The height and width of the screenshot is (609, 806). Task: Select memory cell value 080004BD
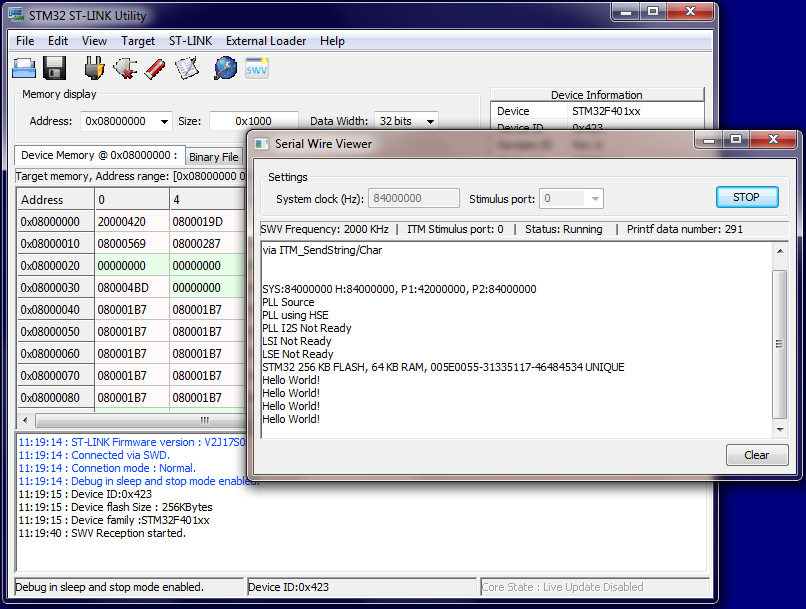(x=132, y=288)
